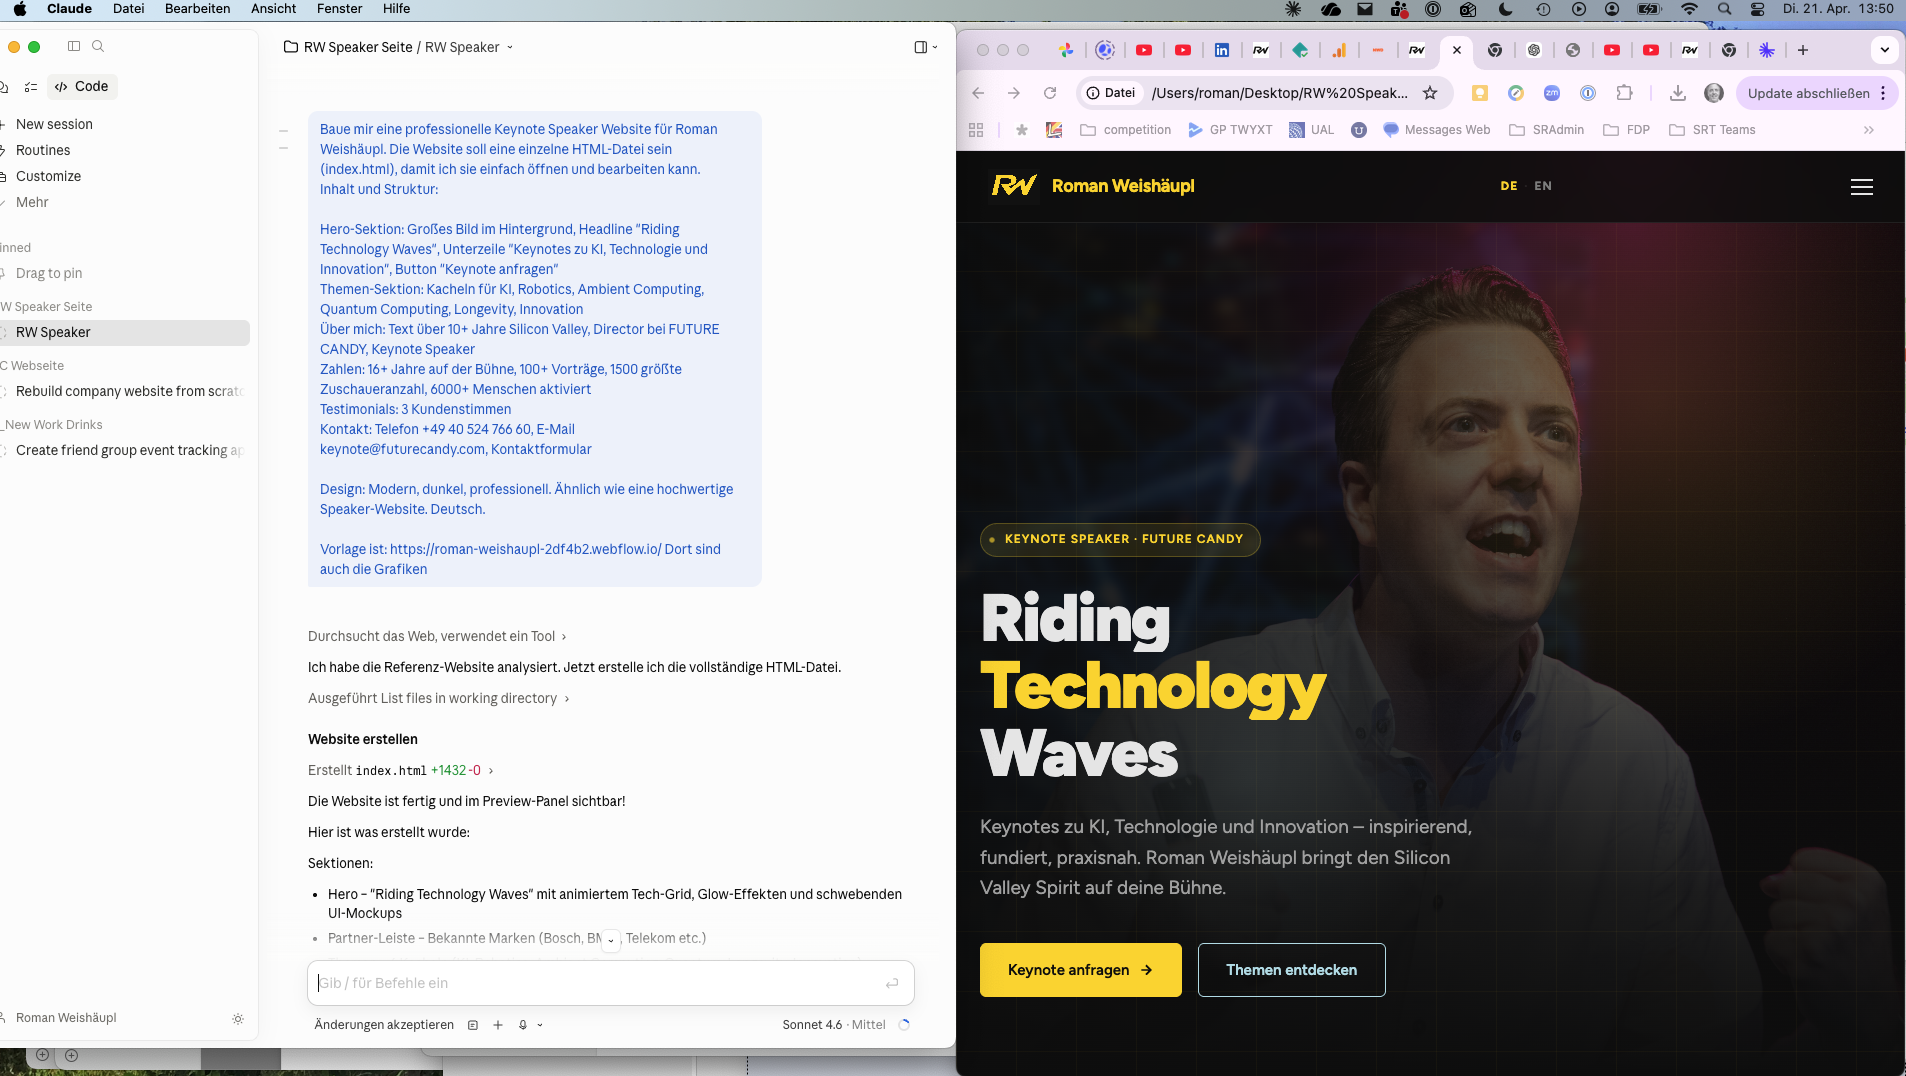The image size is (1906, 1076).
Task: Open the website's hamburger navigation menu
Action: 1861,187
